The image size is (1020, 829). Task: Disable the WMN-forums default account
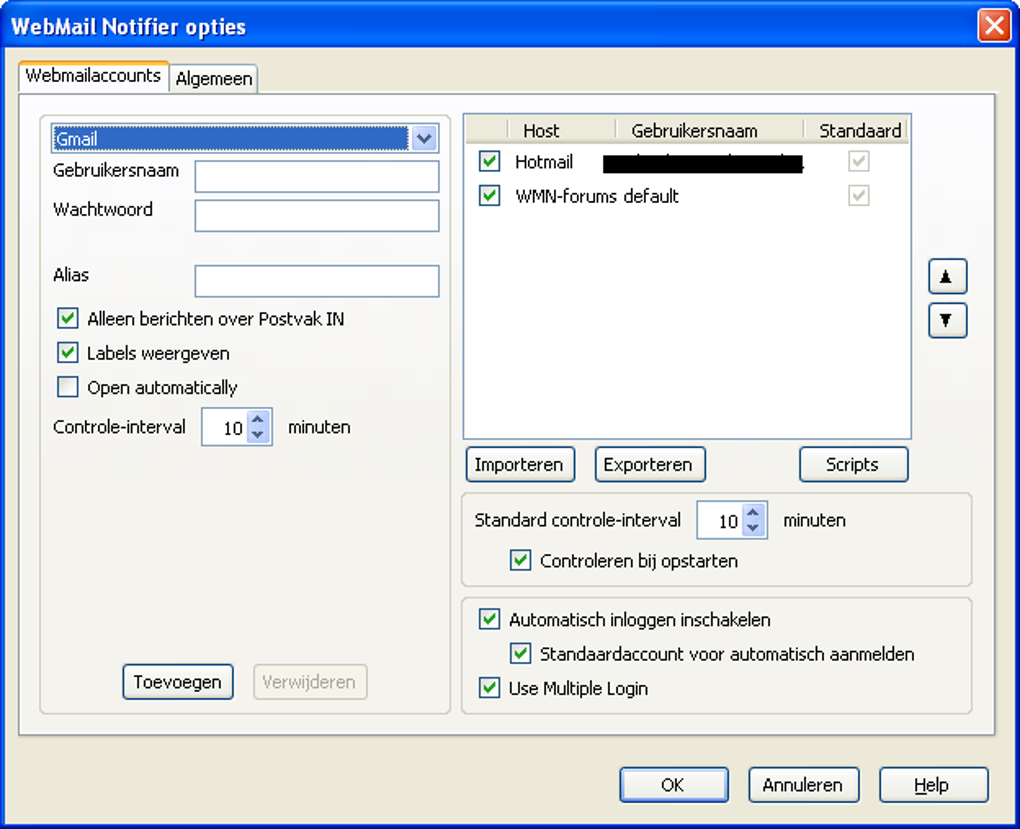coord(489,195)
